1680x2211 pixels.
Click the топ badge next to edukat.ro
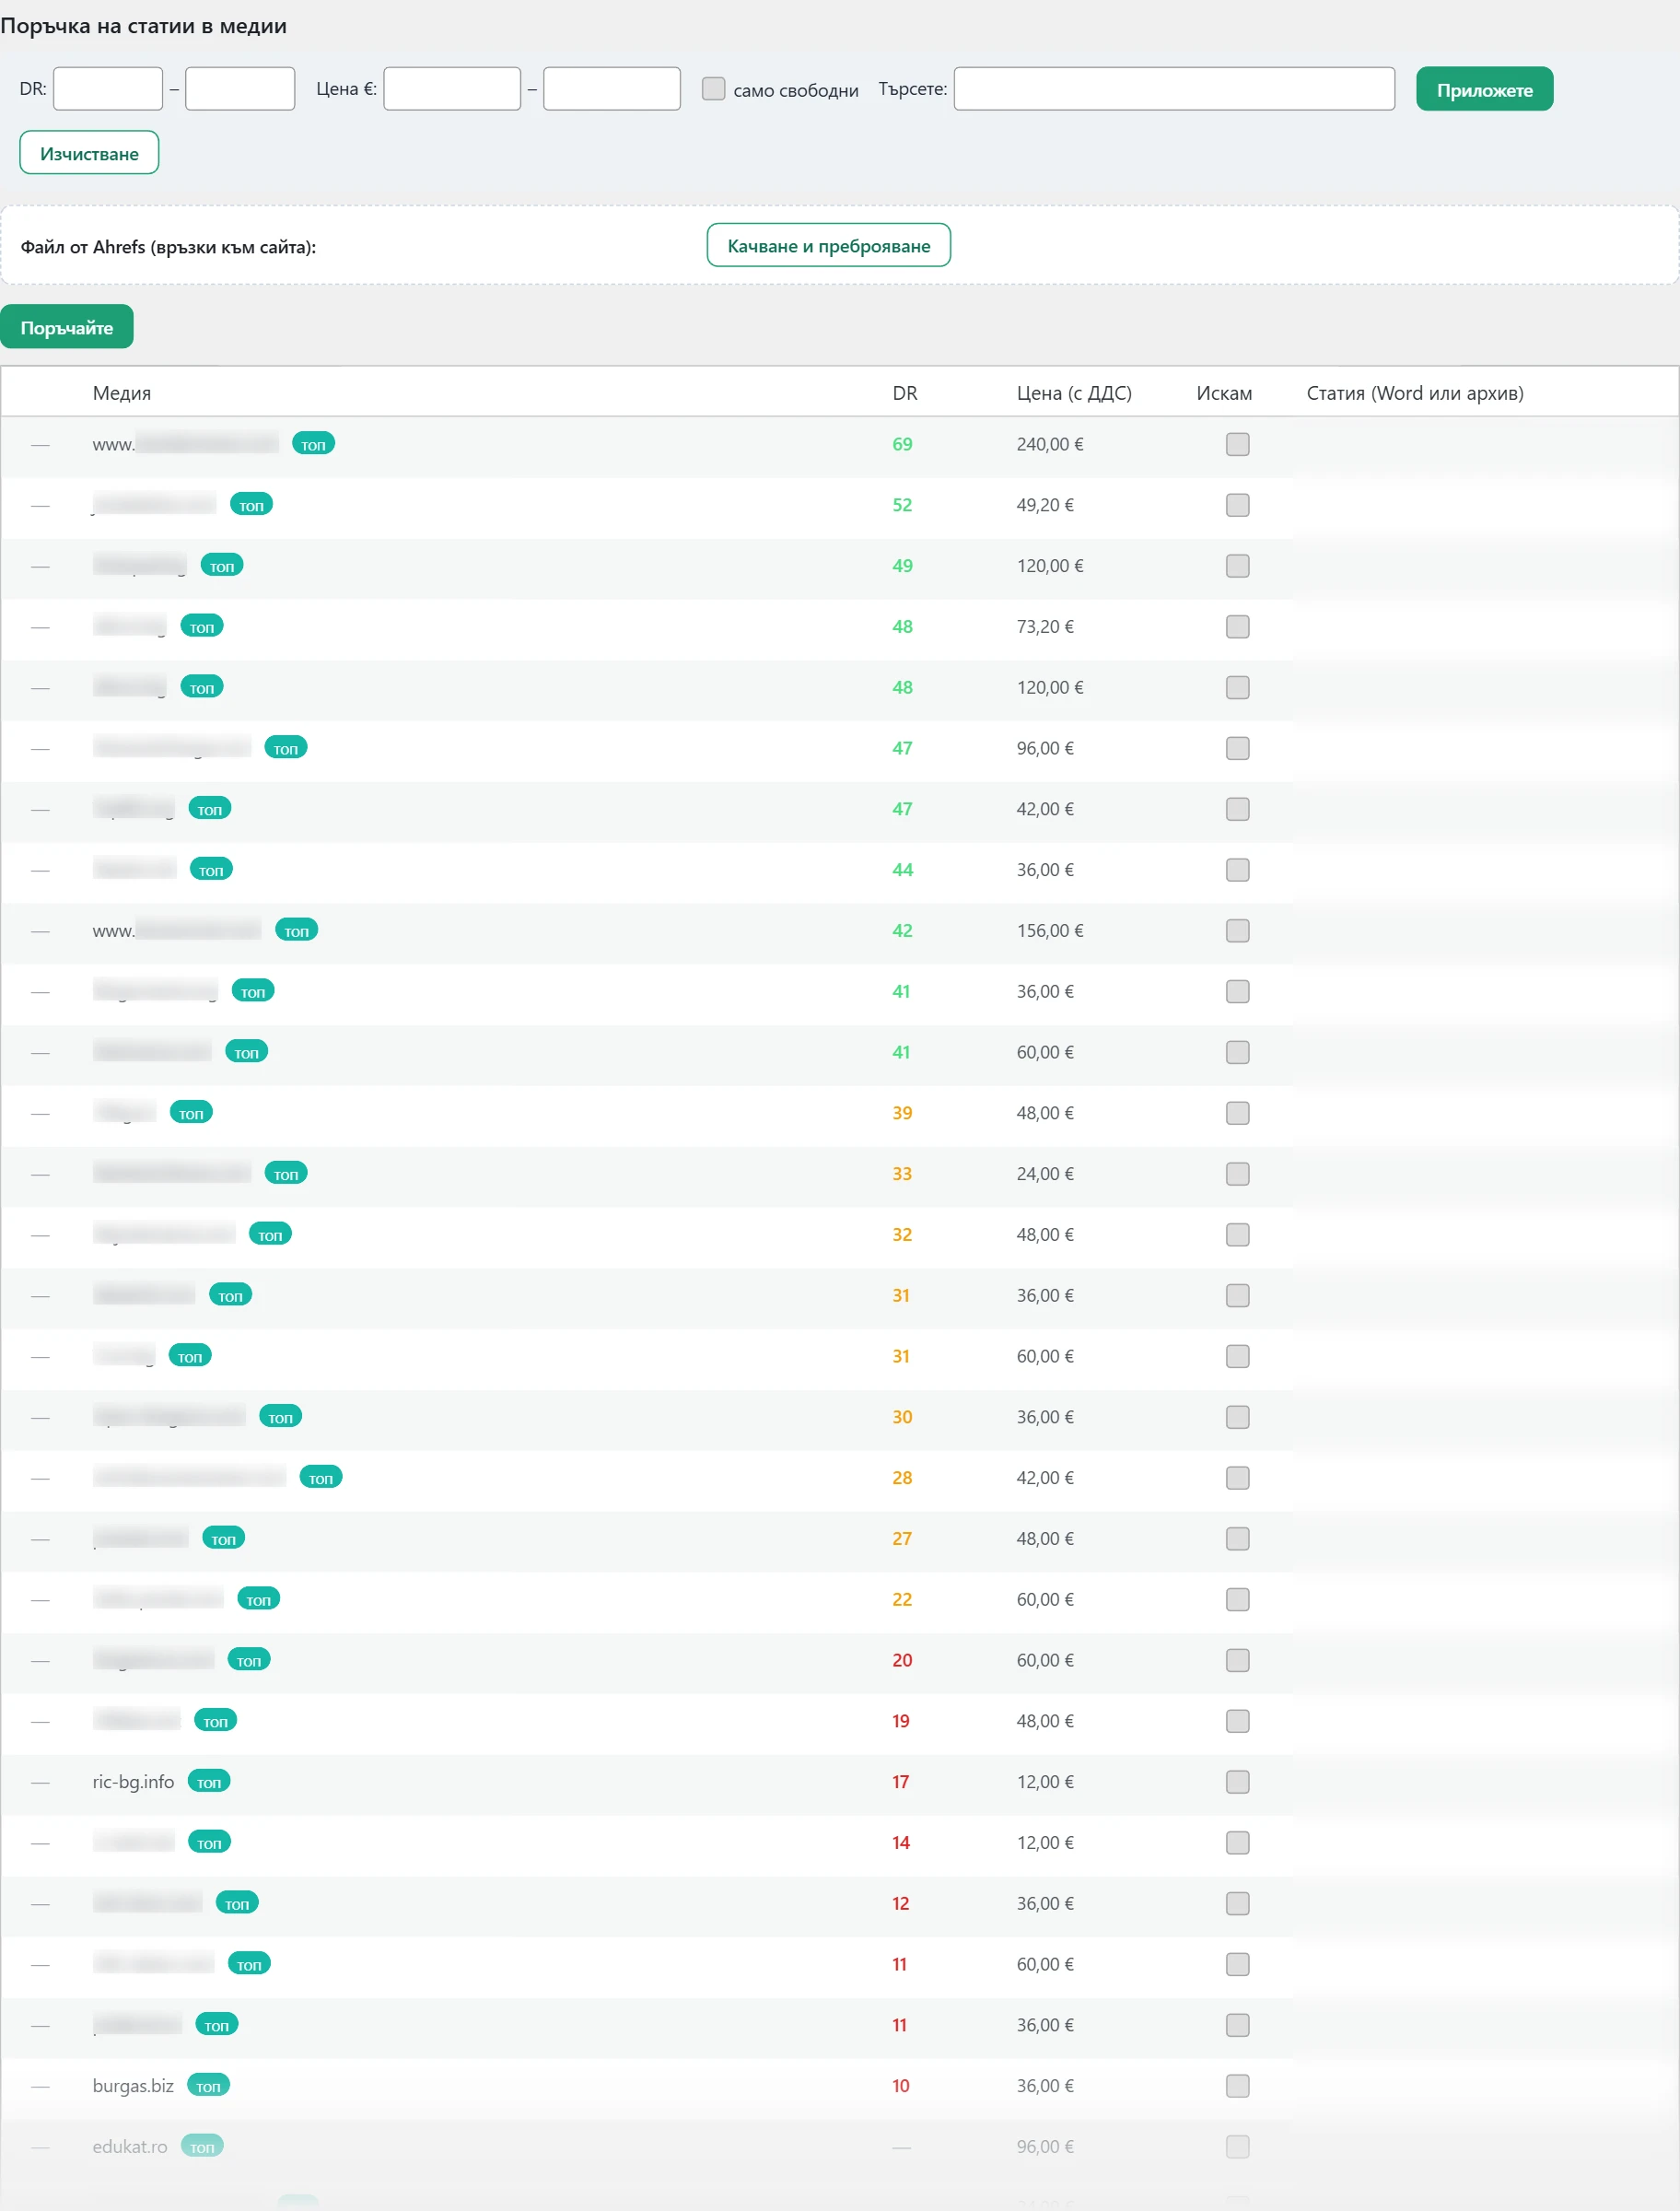pos(202,2146)
